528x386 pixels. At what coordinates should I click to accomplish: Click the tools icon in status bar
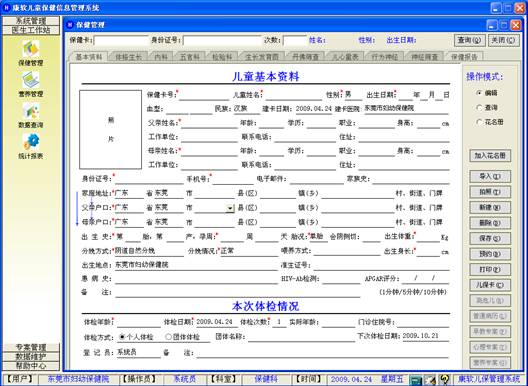tap(430, 380)
